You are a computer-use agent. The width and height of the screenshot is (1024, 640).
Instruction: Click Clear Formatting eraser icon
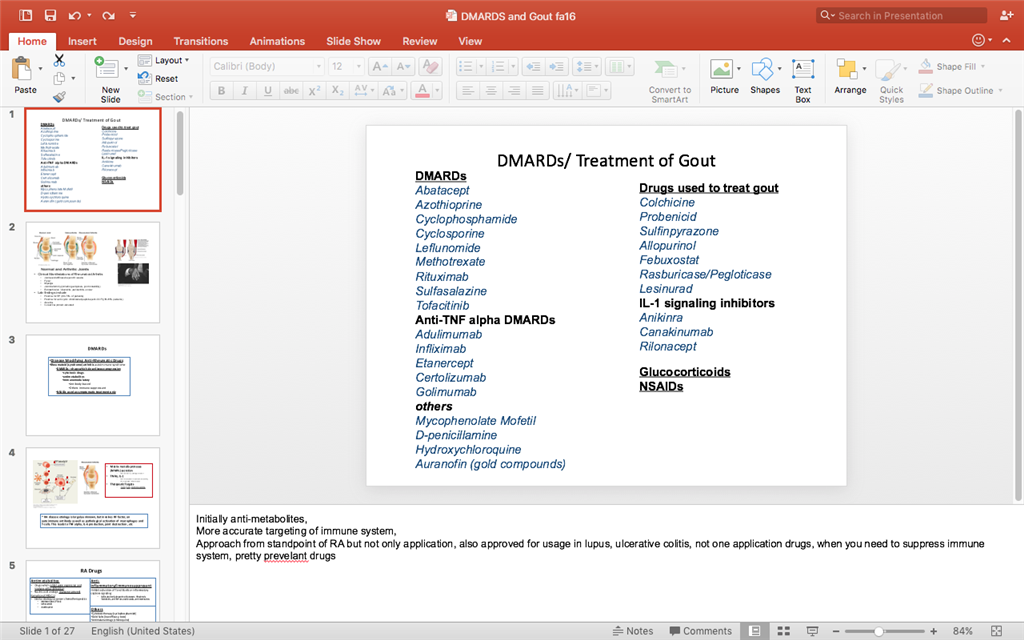tap(430, 67)
